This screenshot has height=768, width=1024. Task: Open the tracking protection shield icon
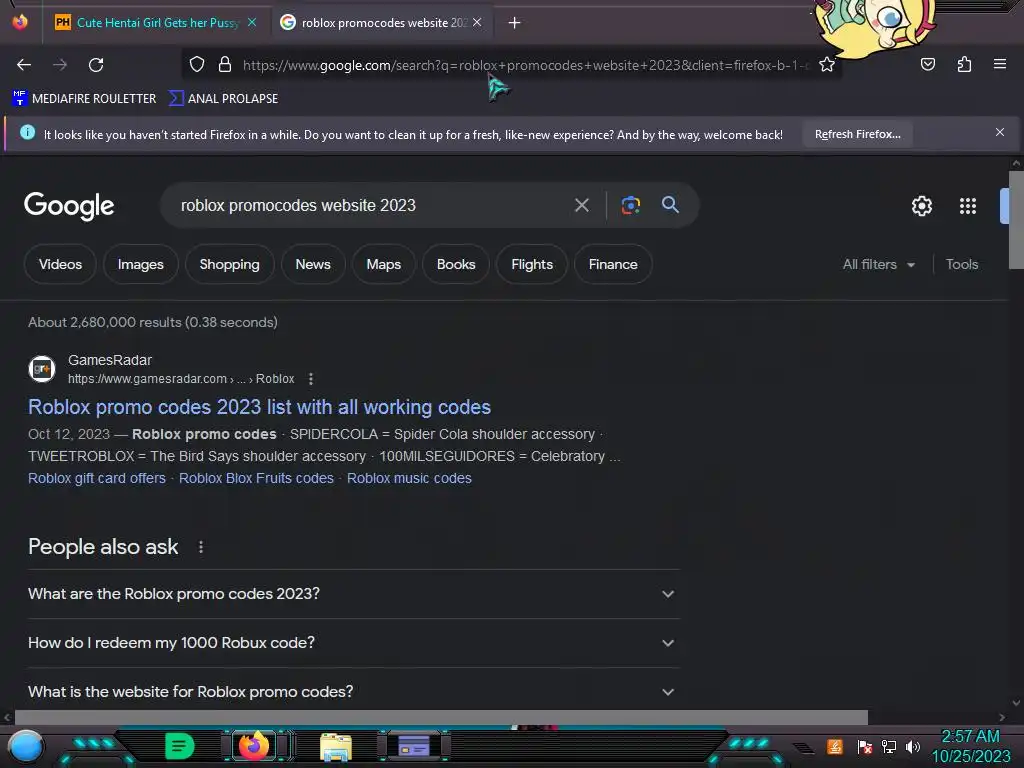pos(197,65)
